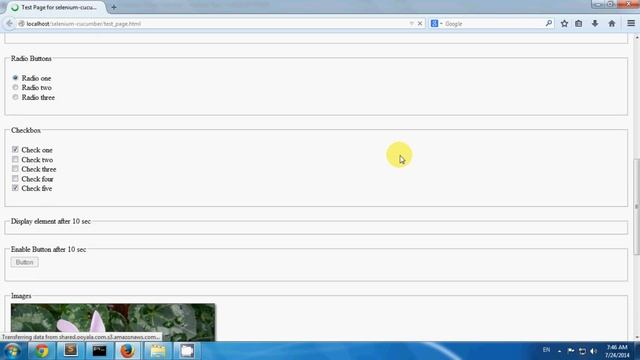Open the network tray icon

point(582,351)
